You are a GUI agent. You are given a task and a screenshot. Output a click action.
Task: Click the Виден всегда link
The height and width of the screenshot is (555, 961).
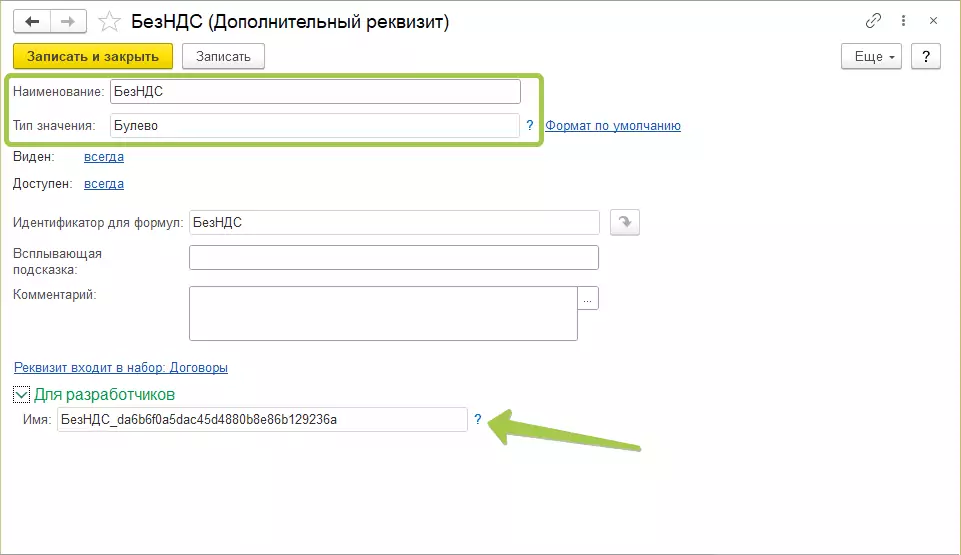click(104, 156)
